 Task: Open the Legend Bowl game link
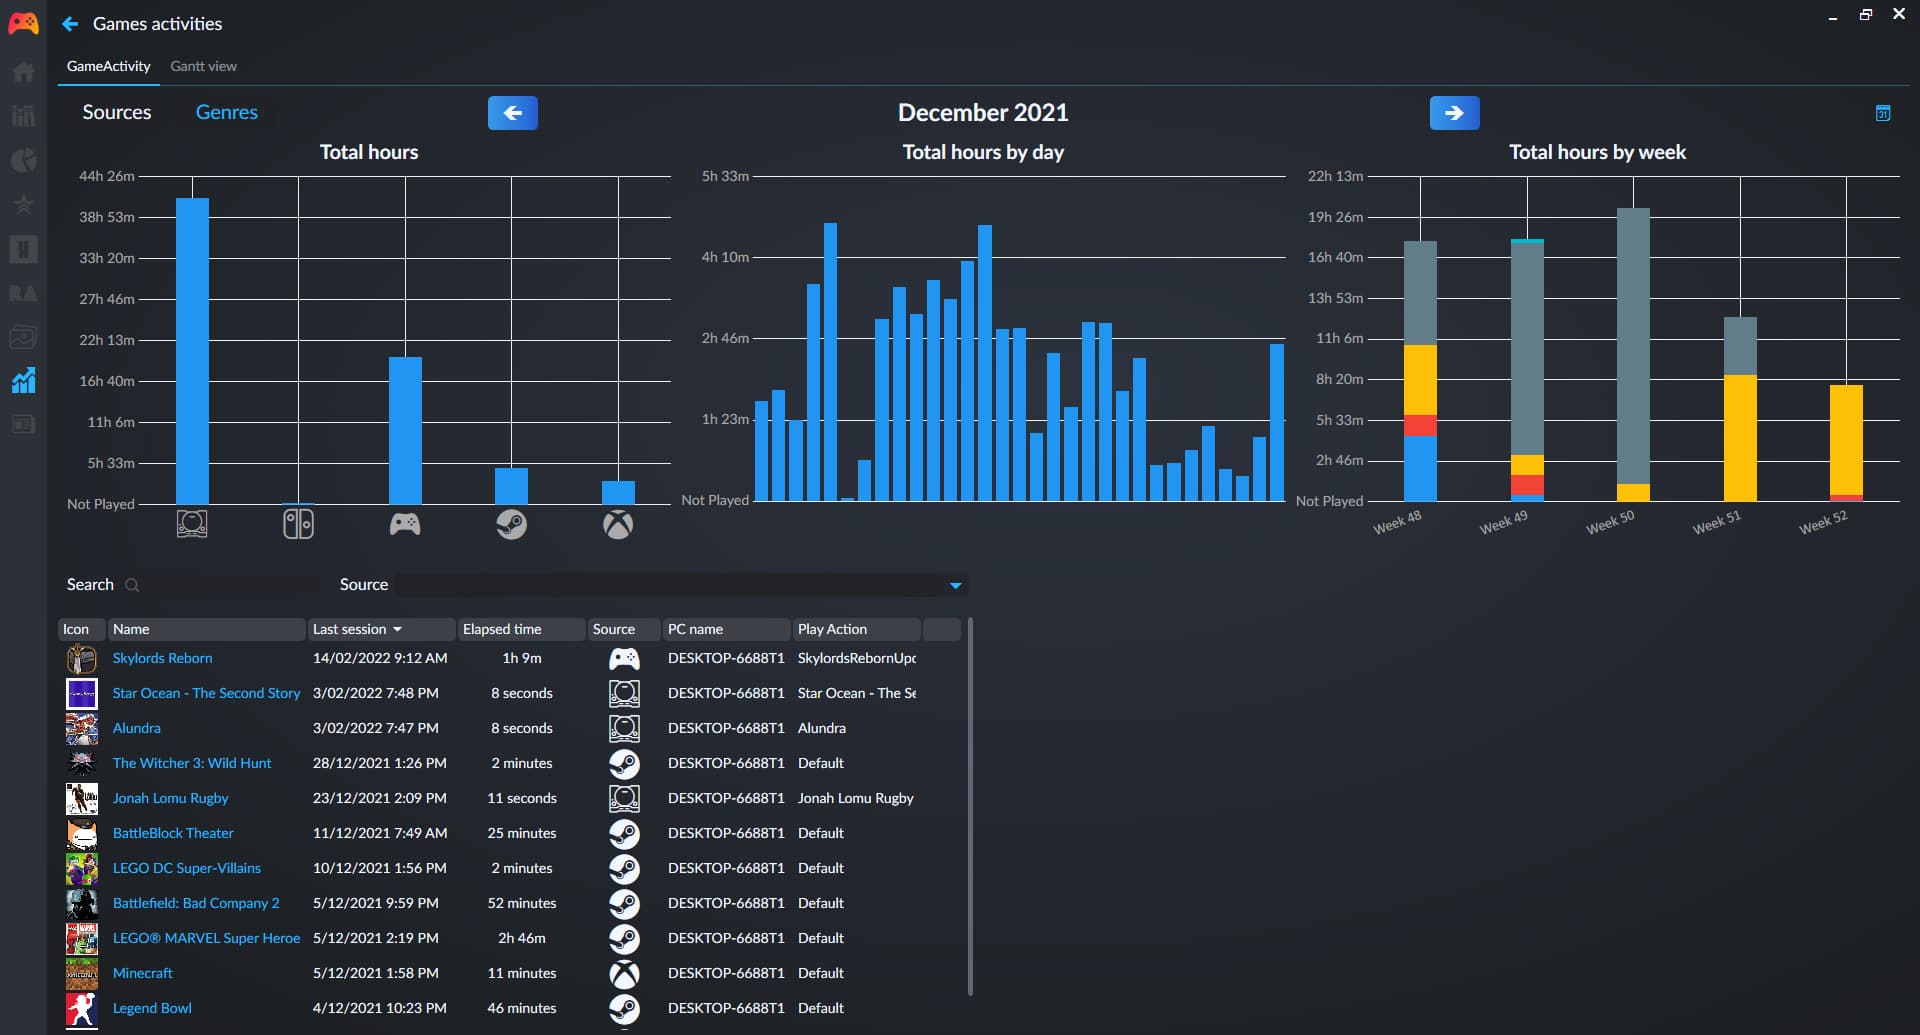coord(152,1008)
